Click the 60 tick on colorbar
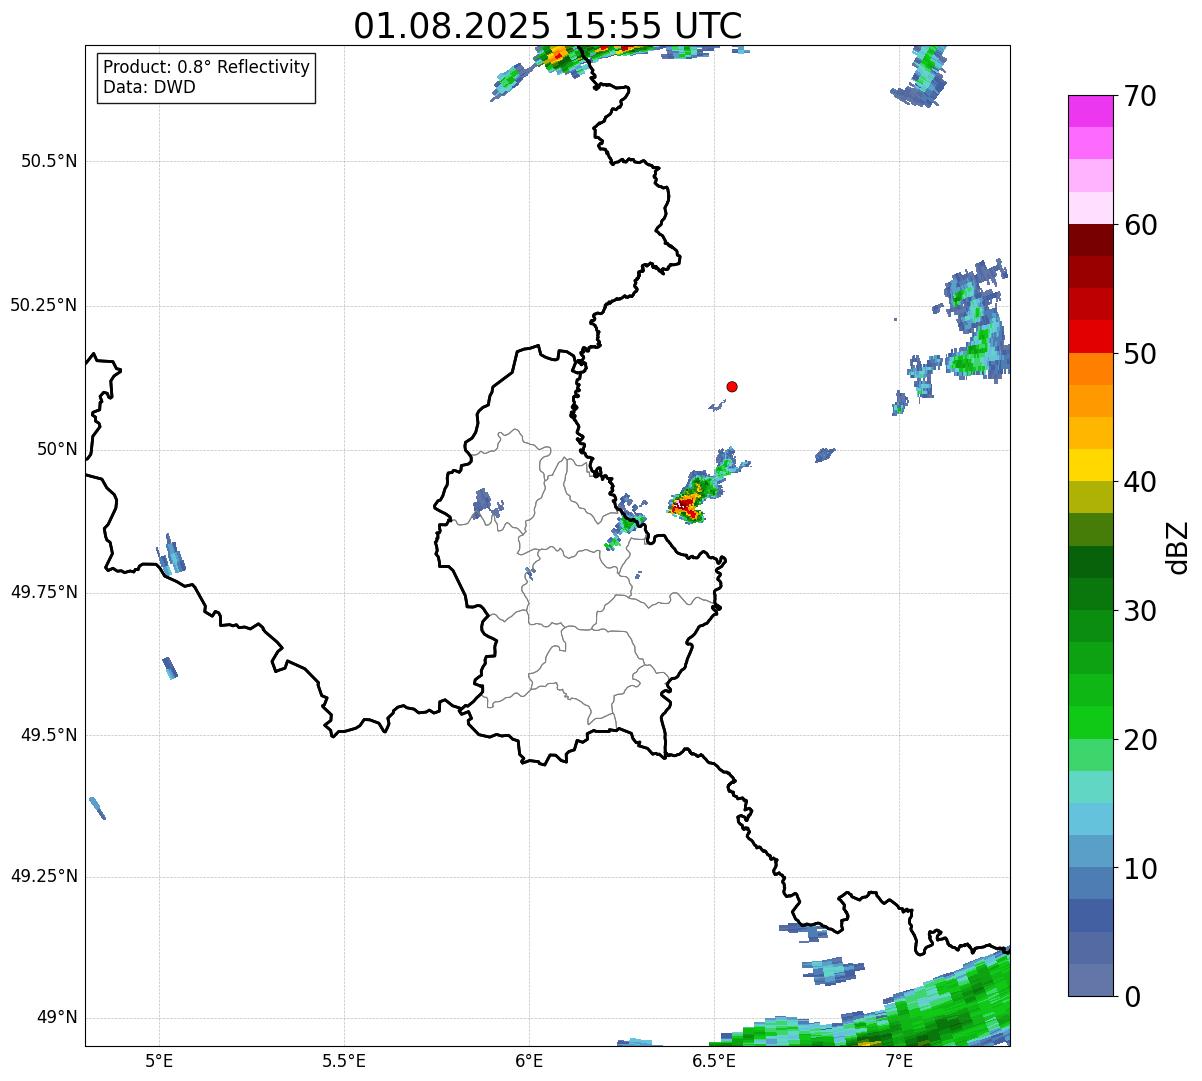 point(1140,225)
